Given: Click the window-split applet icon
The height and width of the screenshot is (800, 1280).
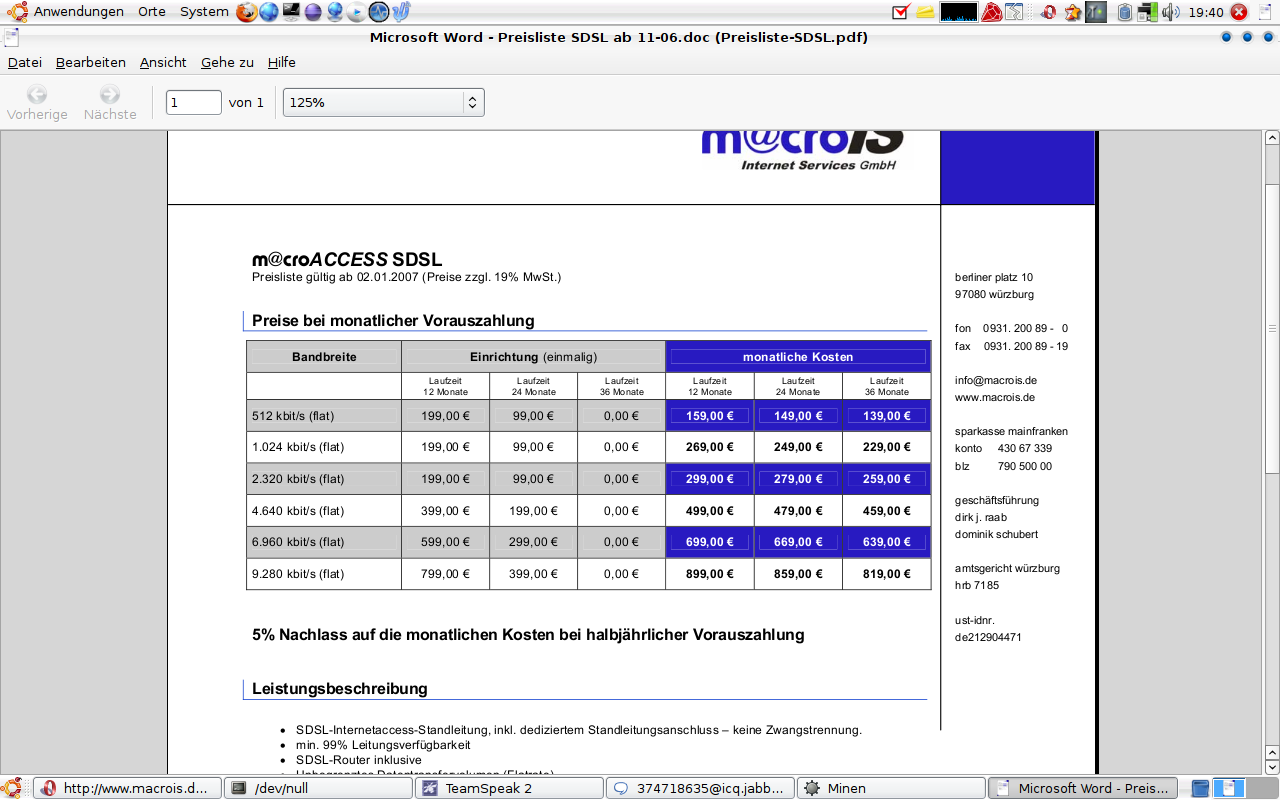Looking at the screenshot, I should 1014,12.
